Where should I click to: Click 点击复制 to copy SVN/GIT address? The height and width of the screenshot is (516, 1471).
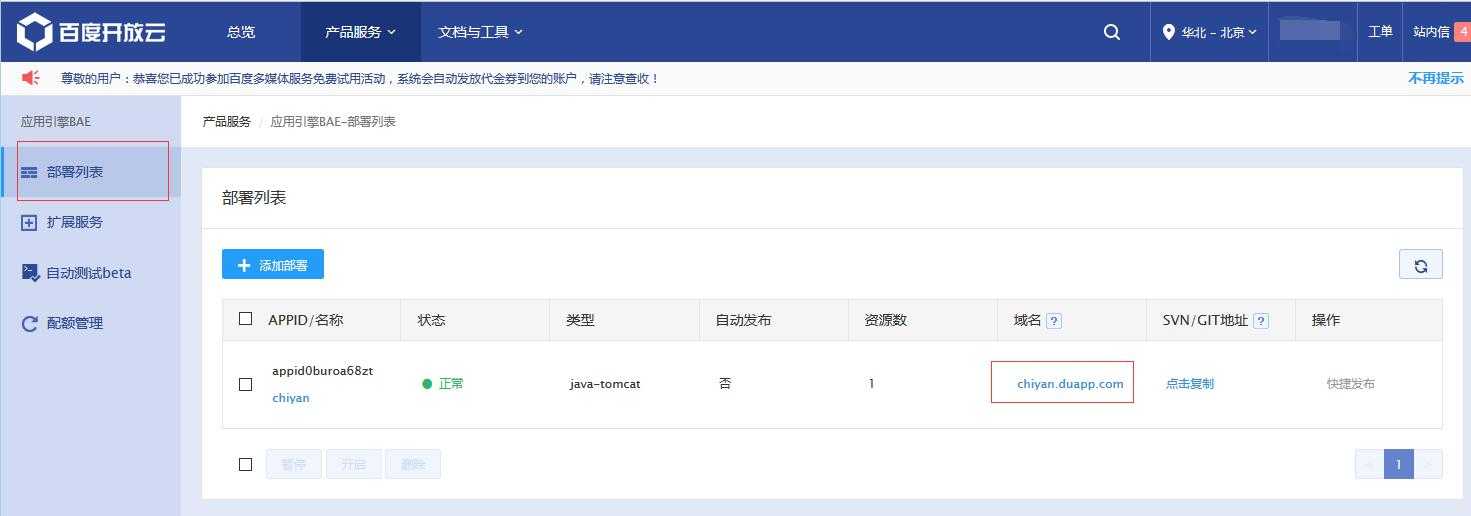pos(1190,384)
